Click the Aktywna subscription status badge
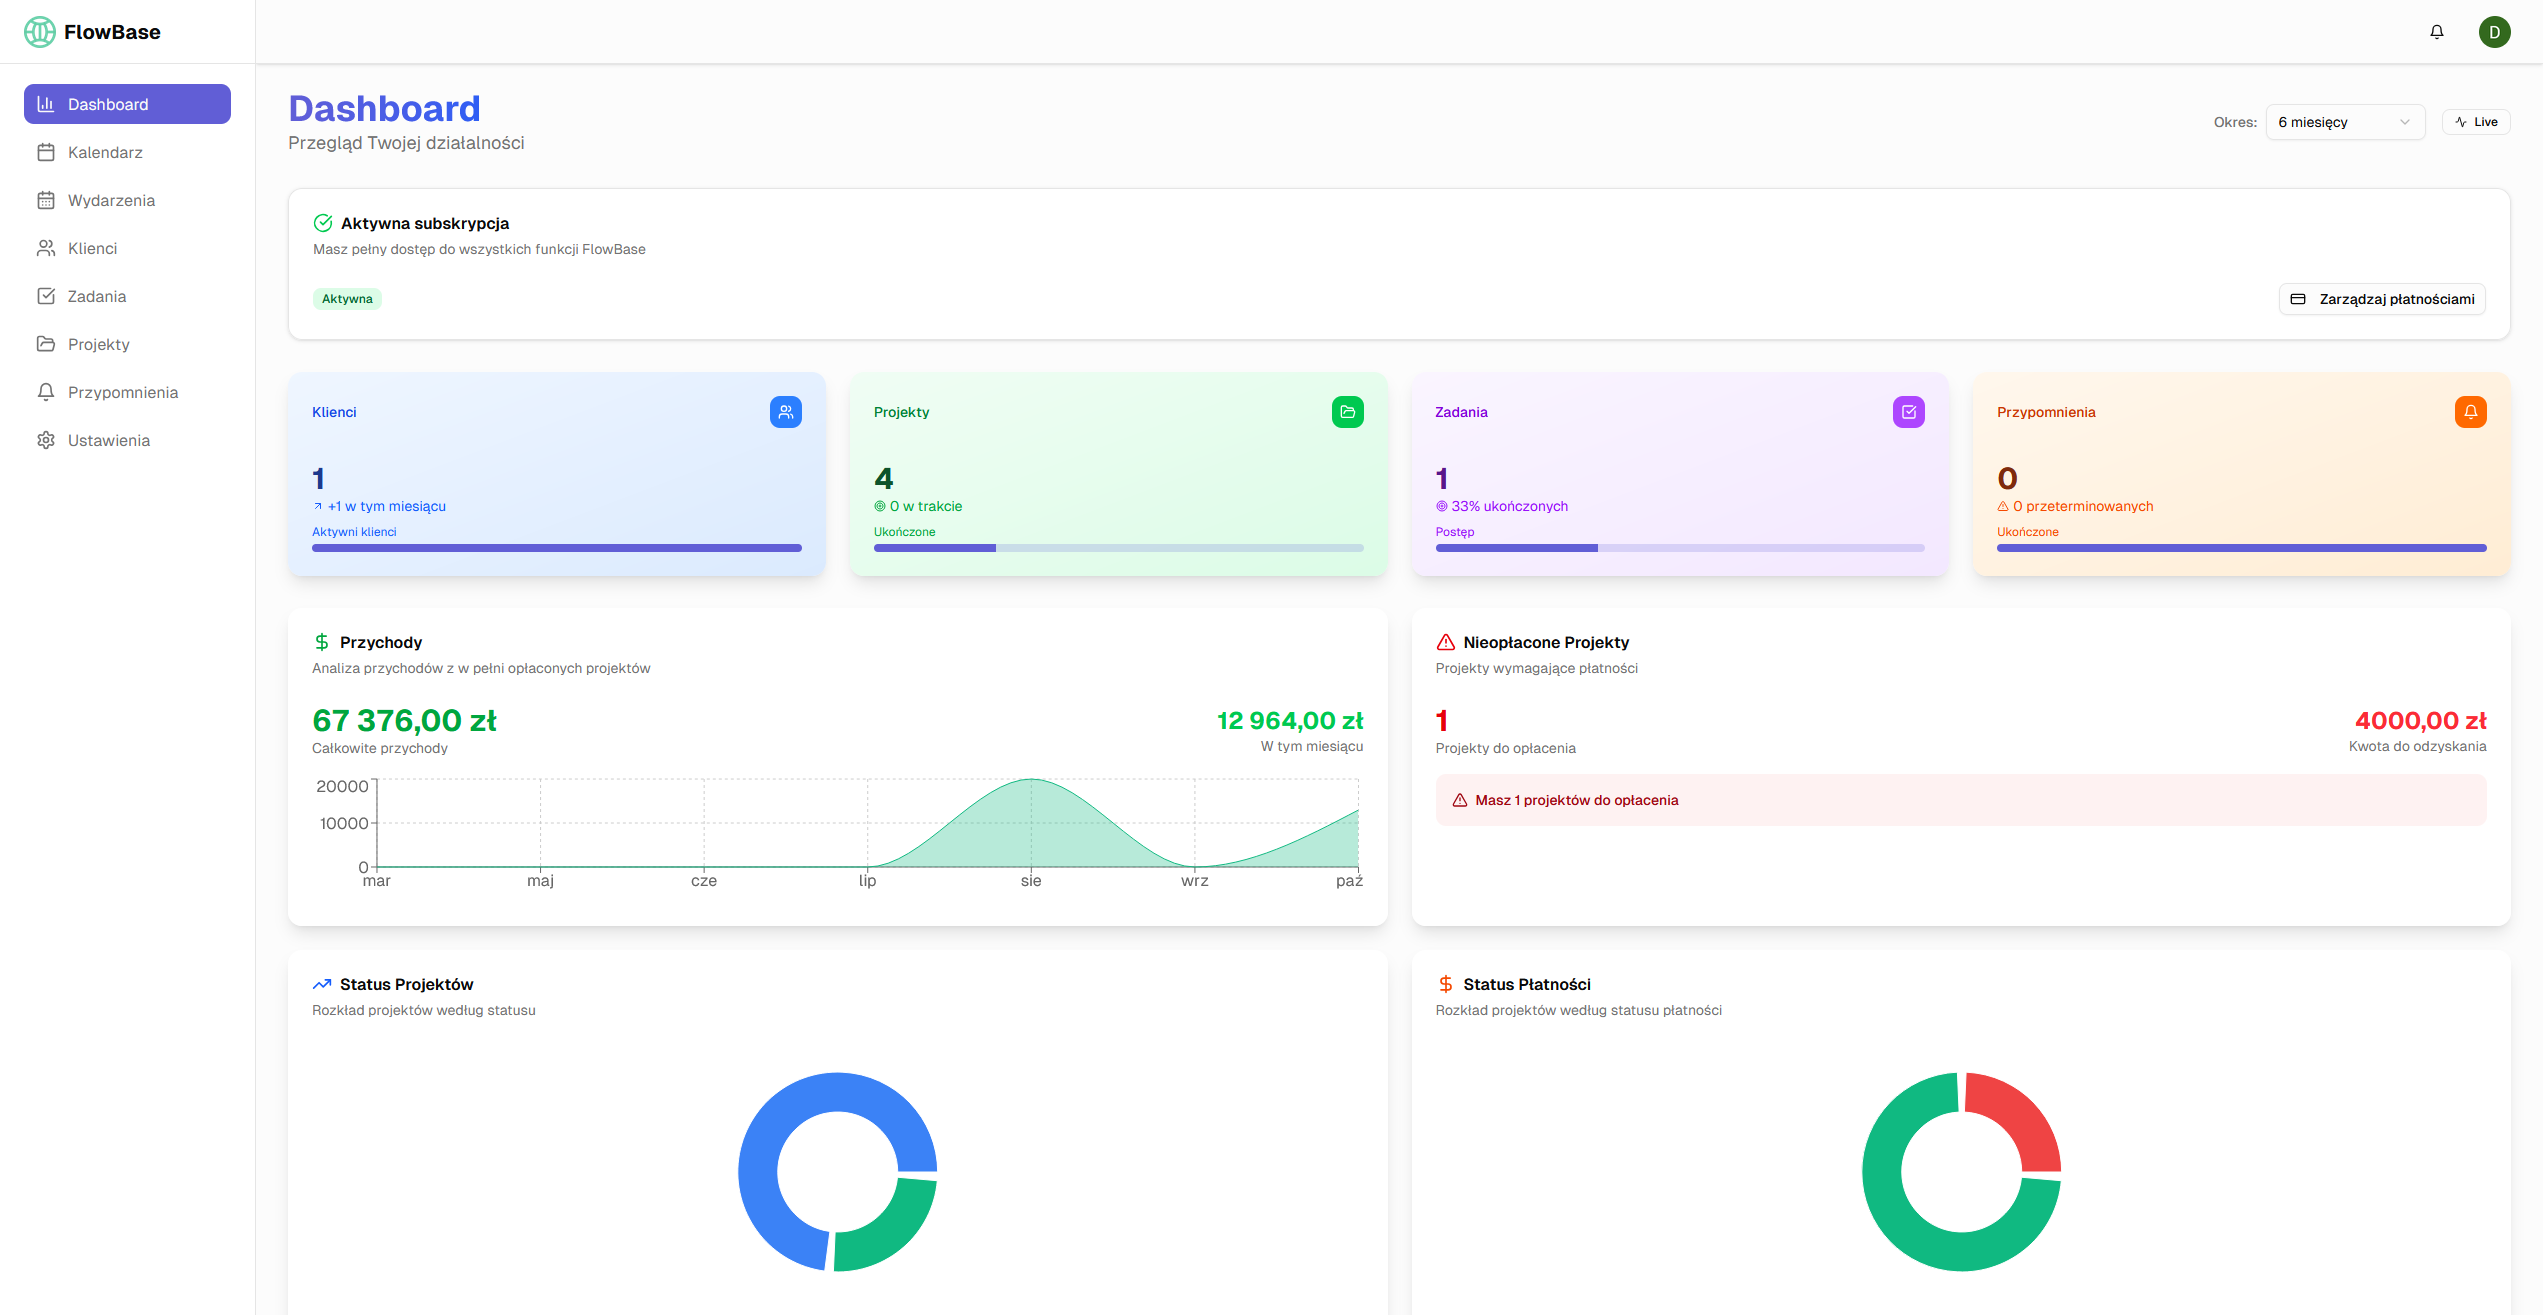The width and height of the screenshot is (2543, 1315). coord(347,298)
